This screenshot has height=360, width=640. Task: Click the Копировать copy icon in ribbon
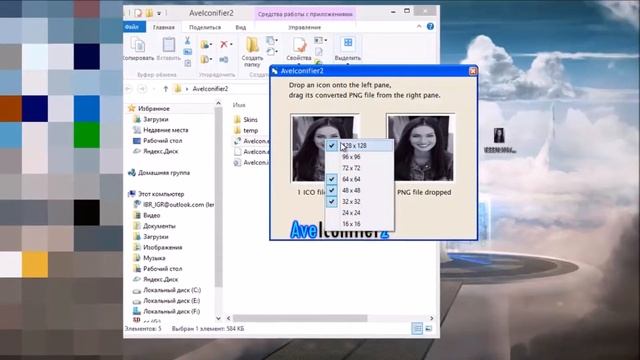(x=138, y=45)
